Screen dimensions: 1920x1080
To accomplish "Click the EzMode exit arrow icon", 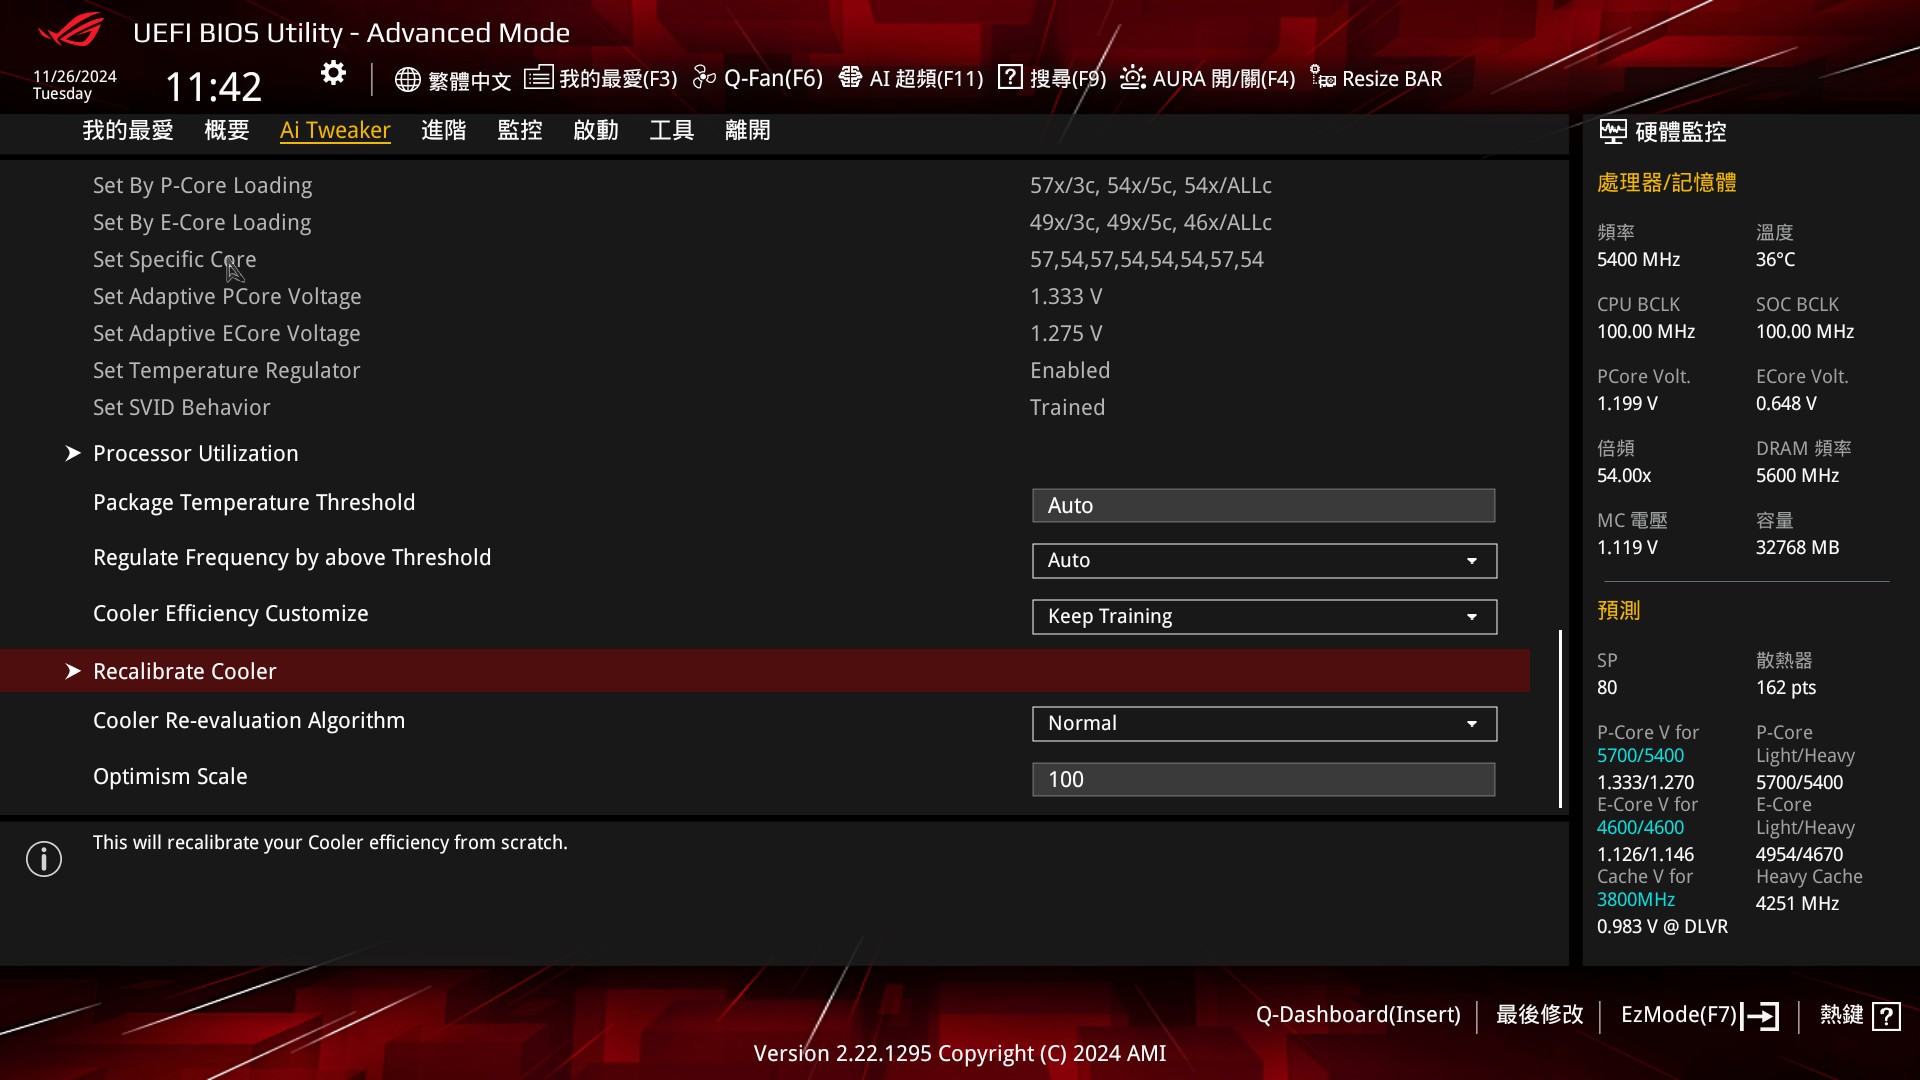I will pos(1760,1016).
